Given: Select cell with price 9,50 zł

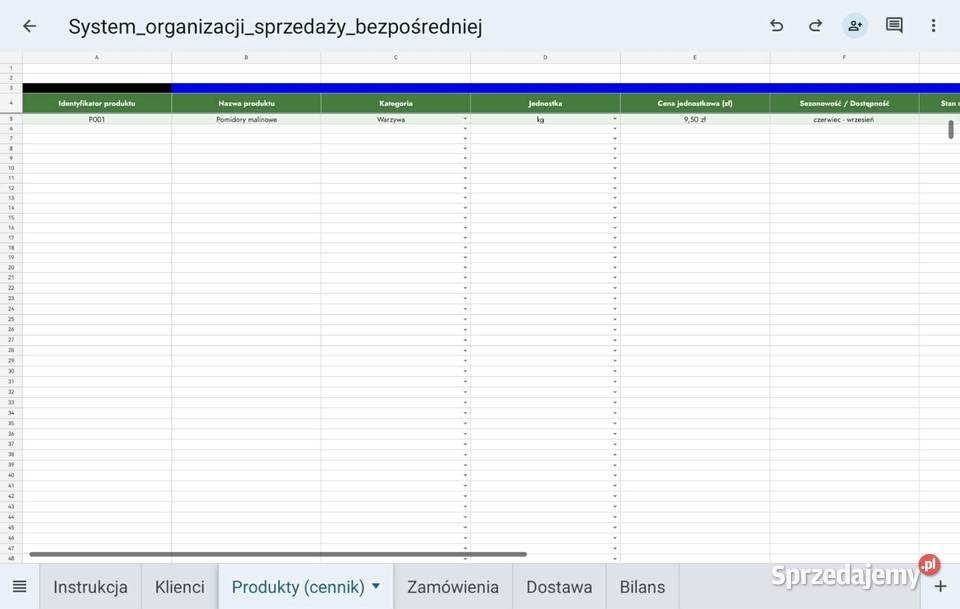Looking at the screenshot, I should [695, 119].
